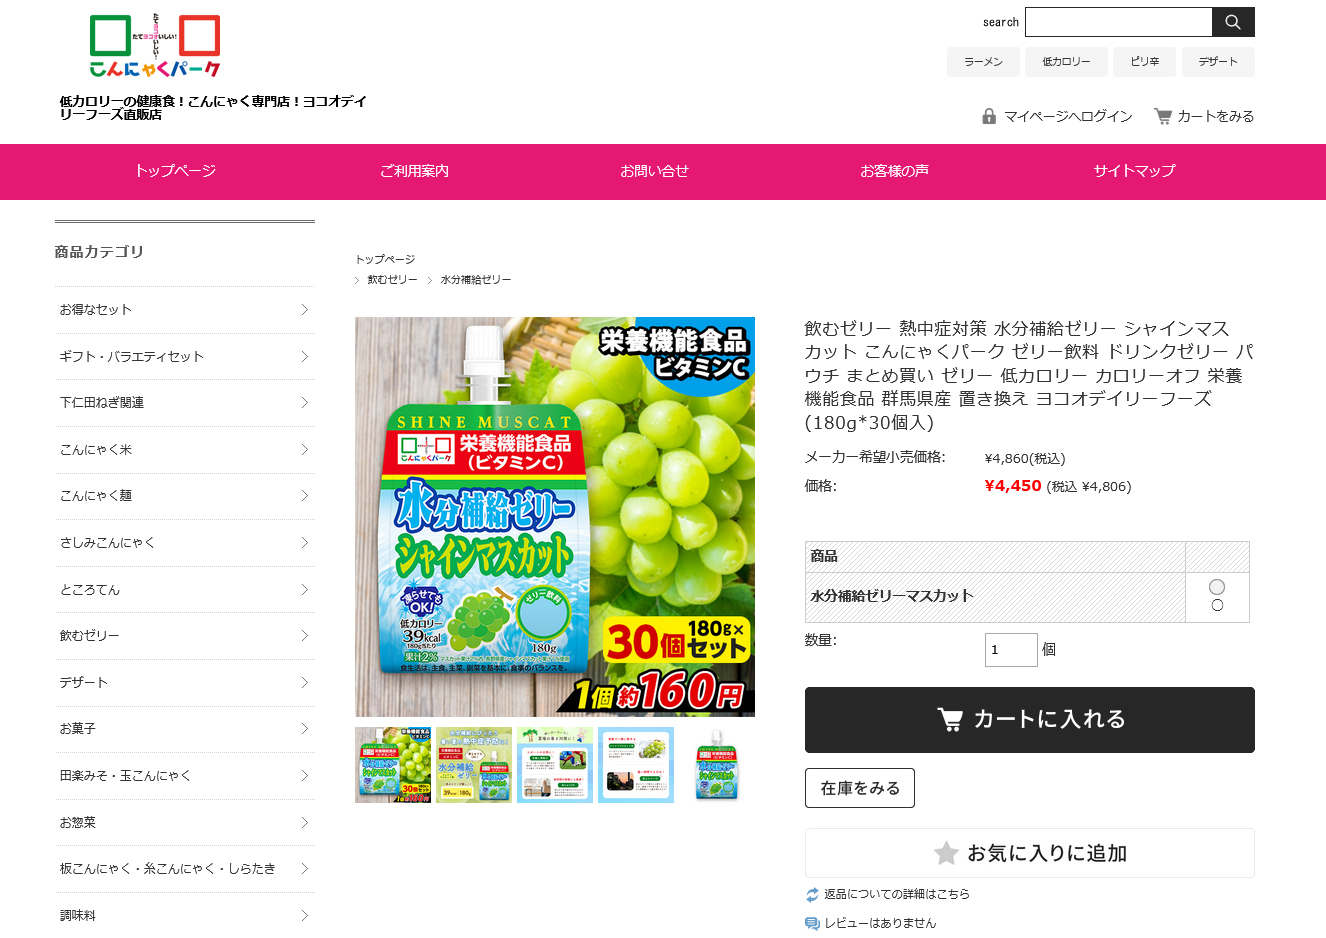The width and height of the screenshot is (1326, 938).
Task: Click the 低カロリー keyword tag
Action: (x=1067, y=62)
